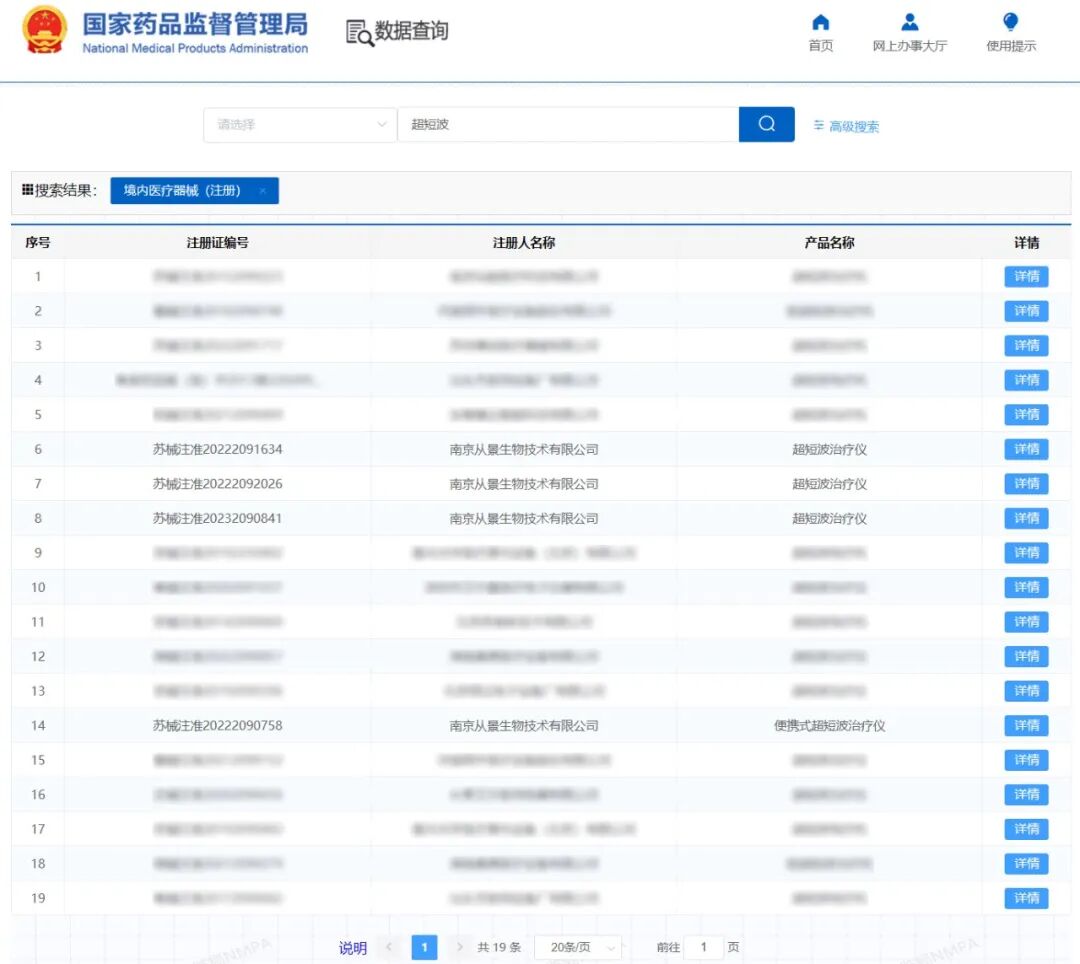Click the previous page arrow

tap(389, 947)
